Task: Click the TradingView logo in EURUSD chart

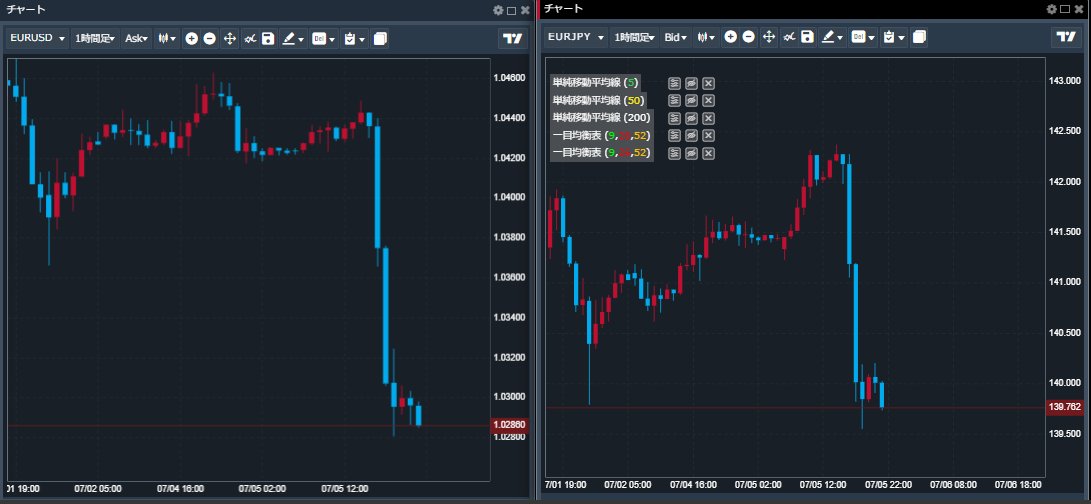Action: [513, 39]
